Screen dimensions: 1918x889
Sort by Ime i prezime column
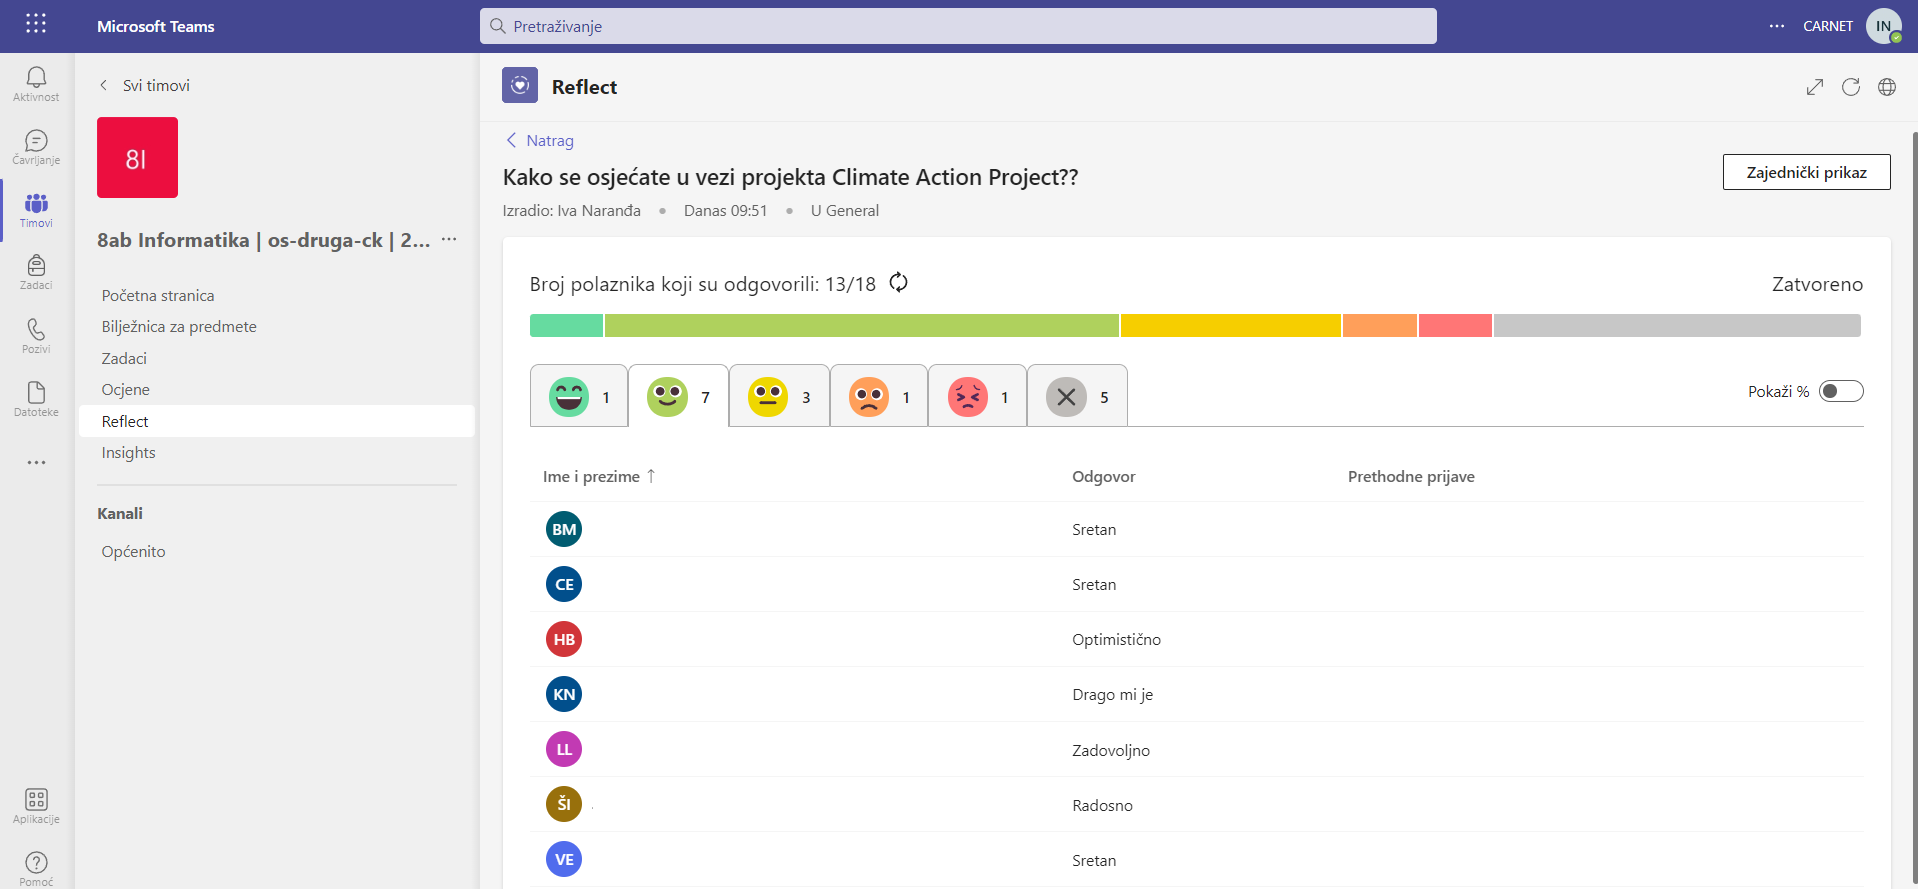click(x=598, y=476)
